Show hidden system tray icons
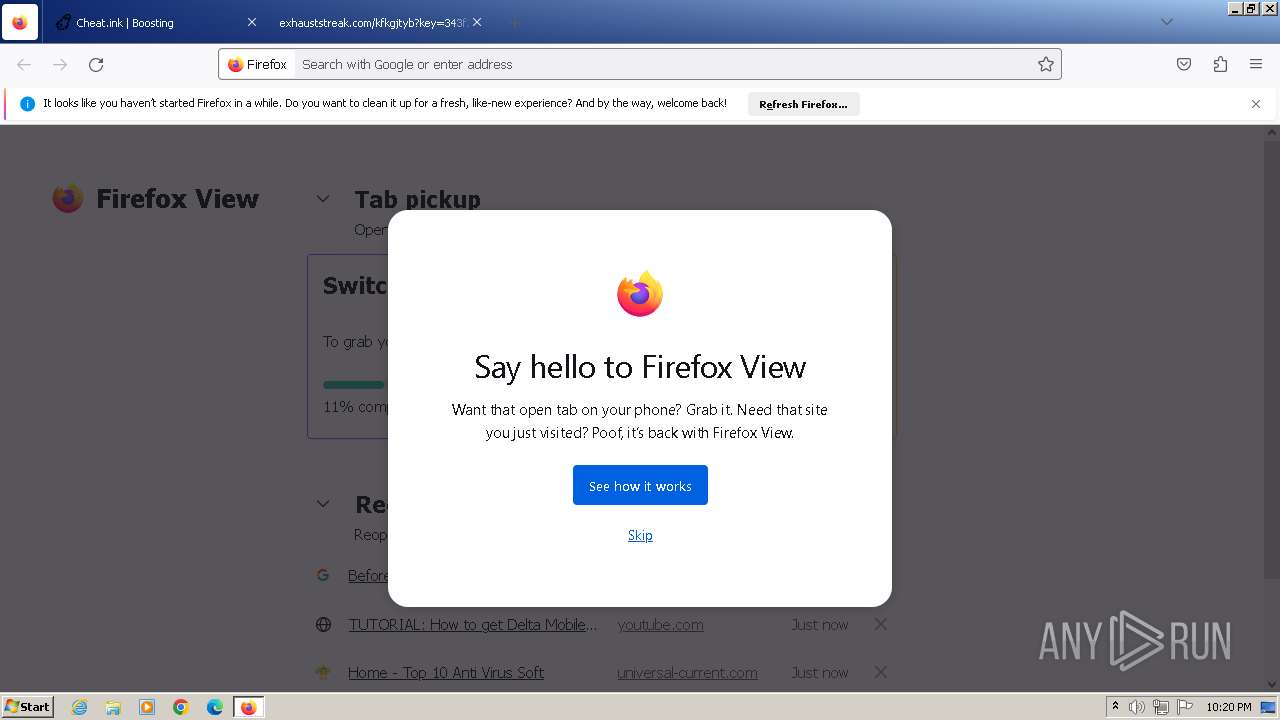The width and height of the screenshot is (1280, 720). [x=1115, y=707]
